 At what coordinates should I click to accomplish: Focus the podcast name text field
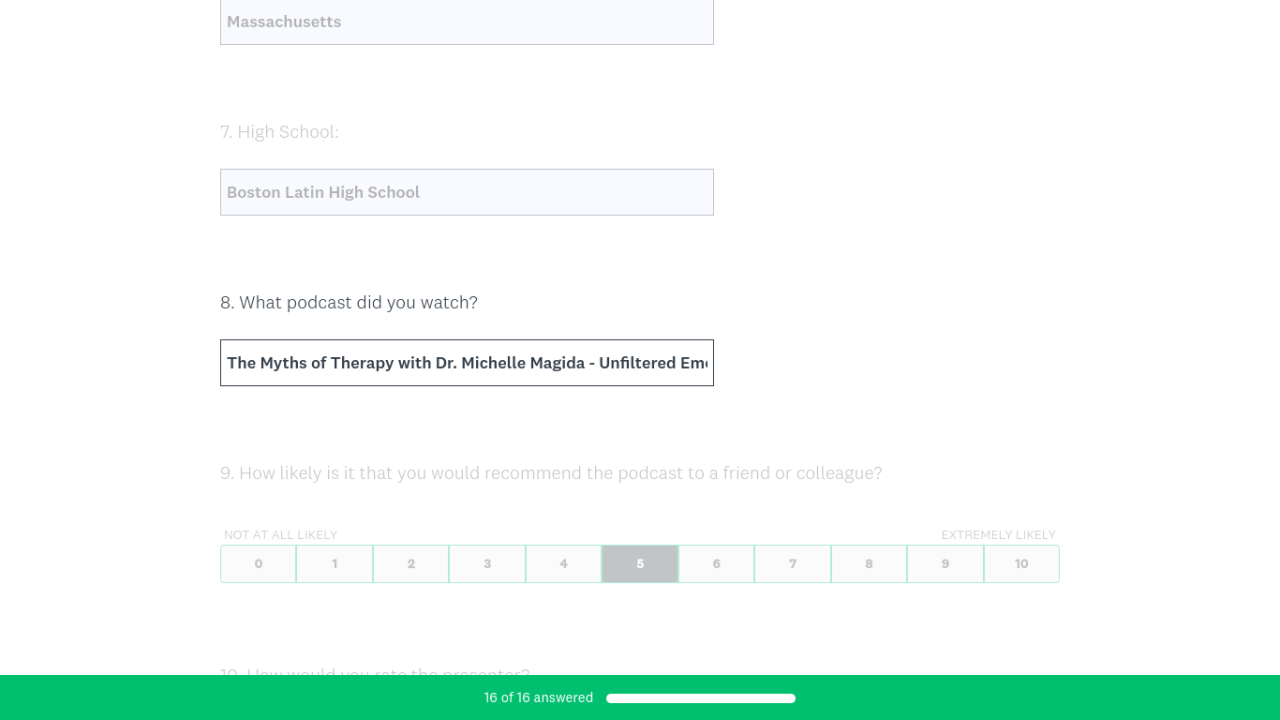point(466,363)
